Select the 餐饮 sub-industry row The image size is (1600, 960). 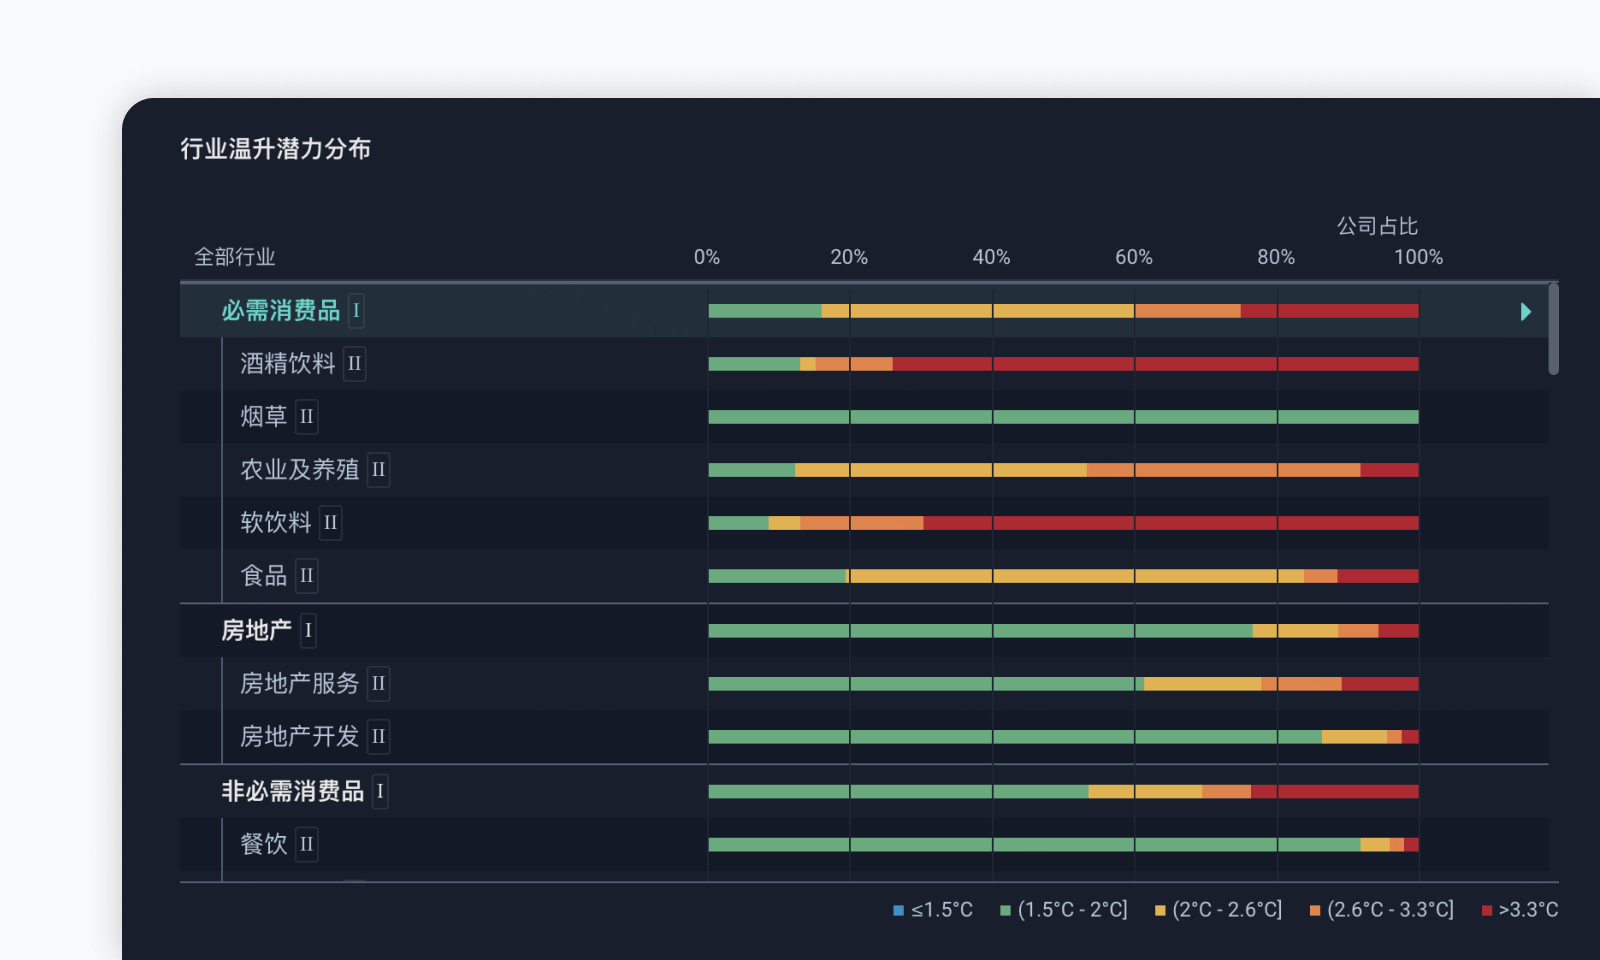(864, 845)
